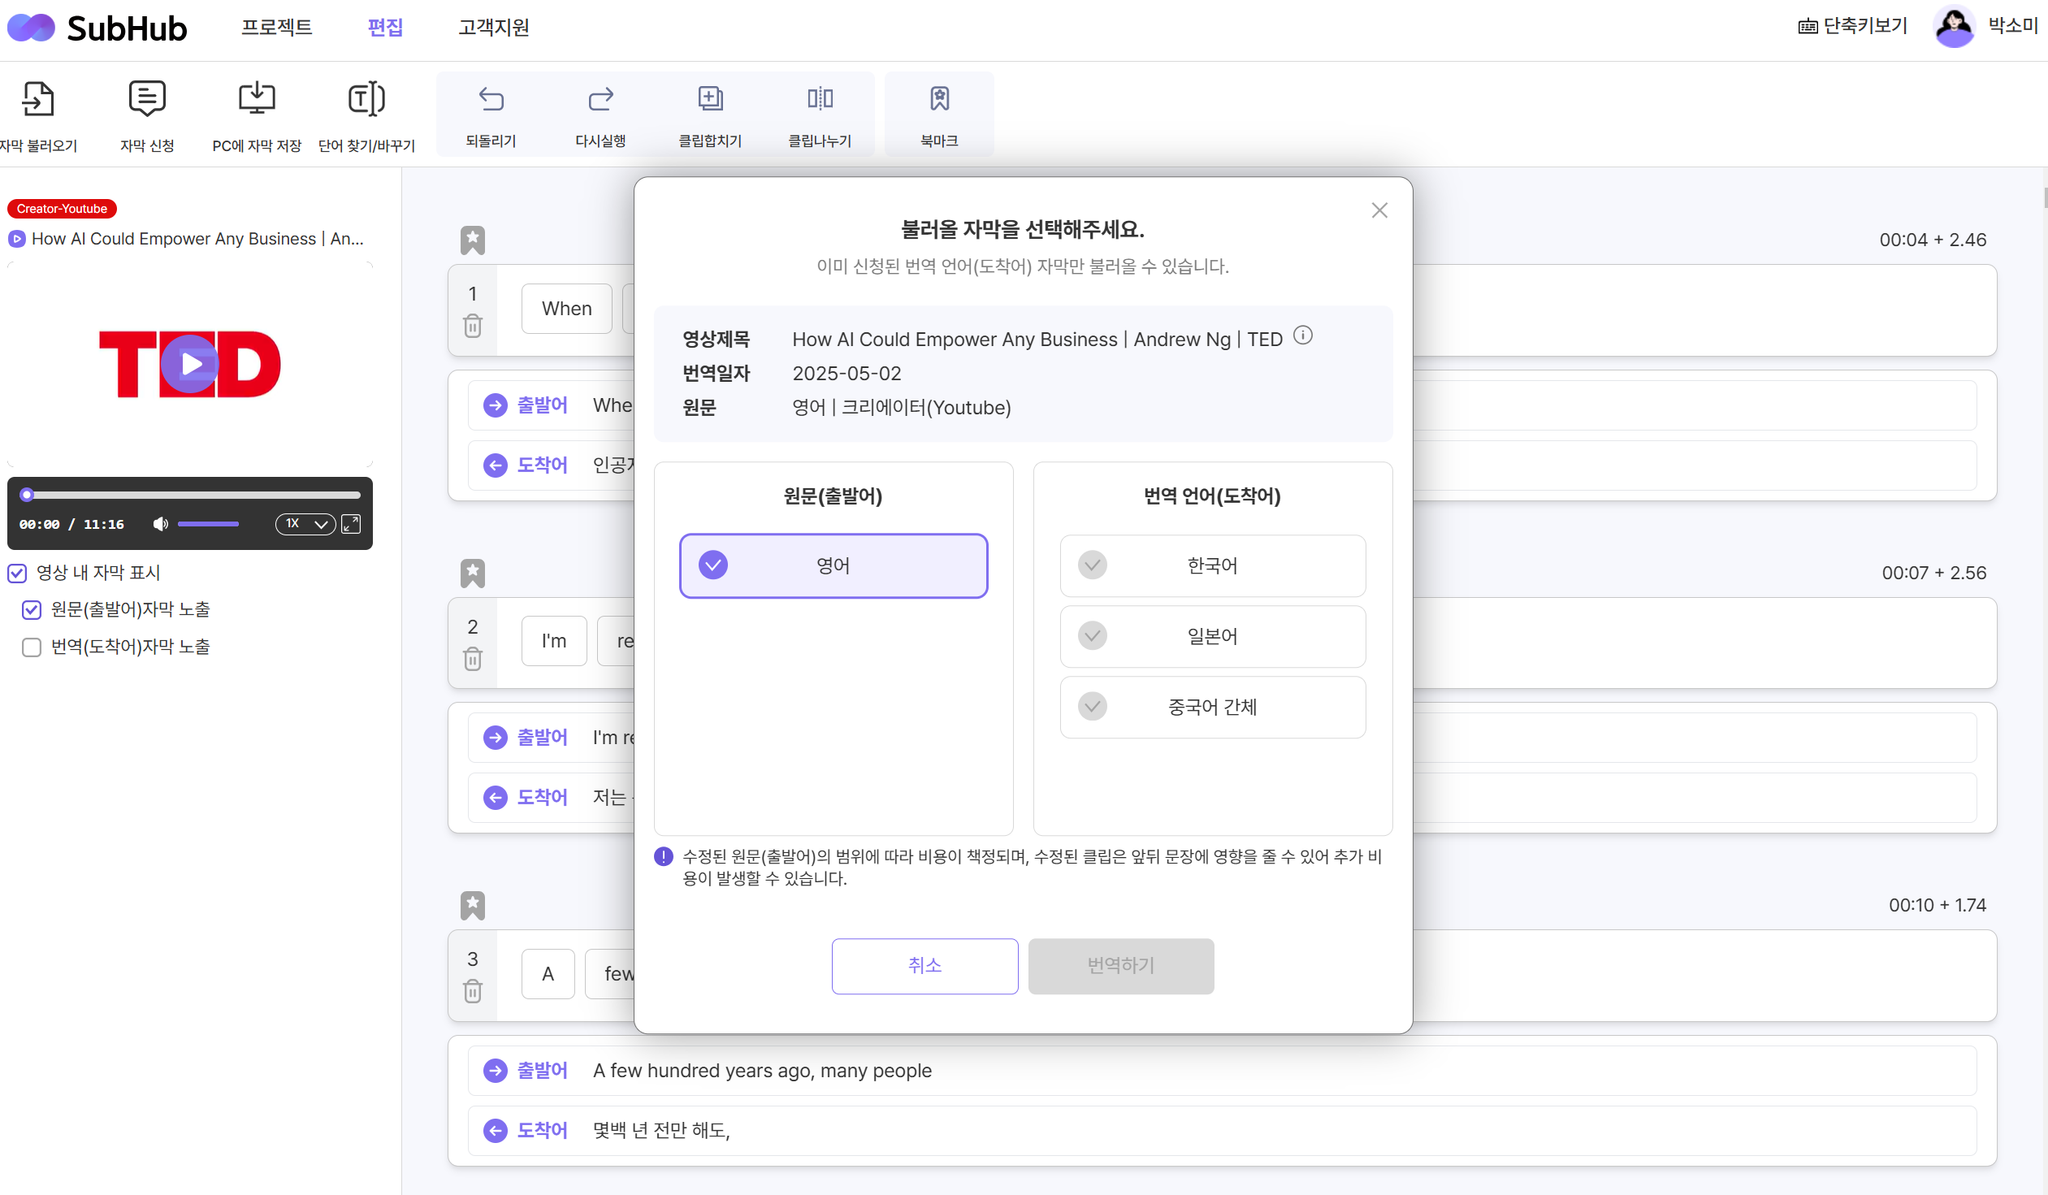This screenshot has height=1195, width=2048.
Task: Delete clip 2 with the trash icon
Action: (473, 659)
